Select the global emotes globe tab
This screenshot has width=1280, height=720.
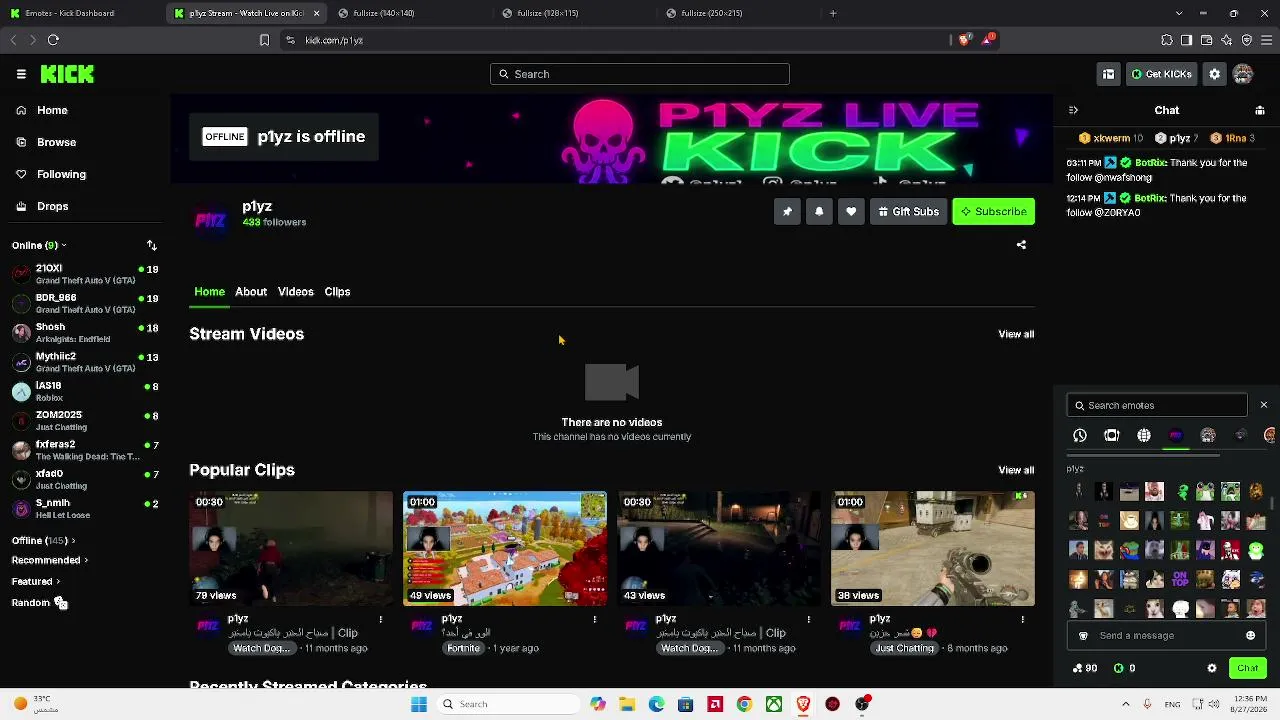pos(1144,436)
